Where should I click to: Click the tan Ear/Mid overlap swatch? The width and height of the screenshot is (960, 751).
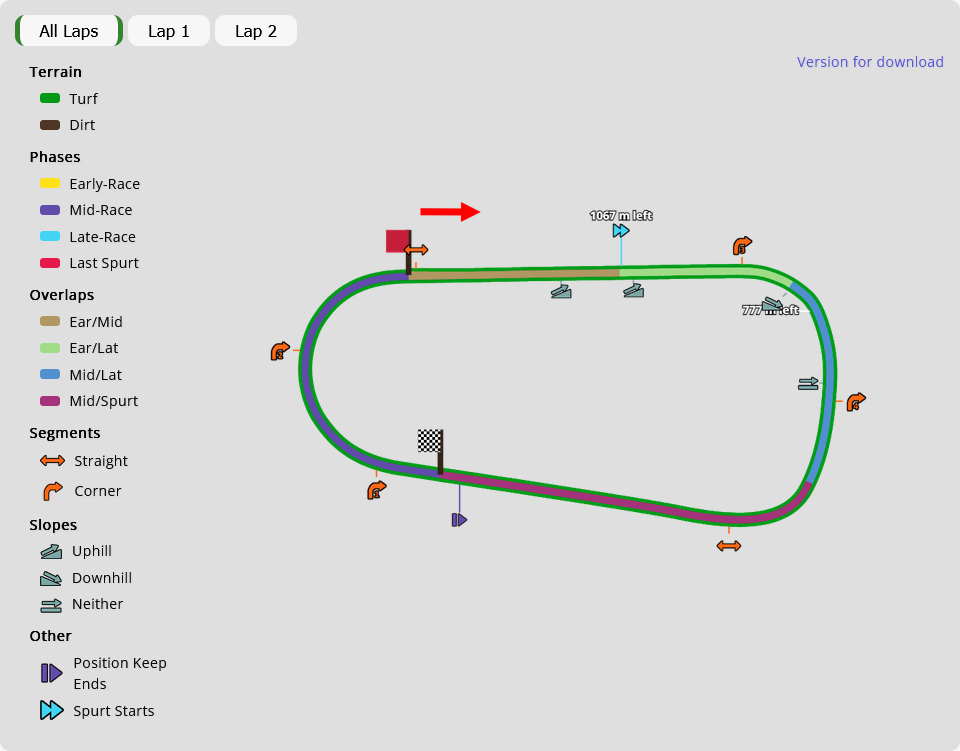(x=50, y=321)
